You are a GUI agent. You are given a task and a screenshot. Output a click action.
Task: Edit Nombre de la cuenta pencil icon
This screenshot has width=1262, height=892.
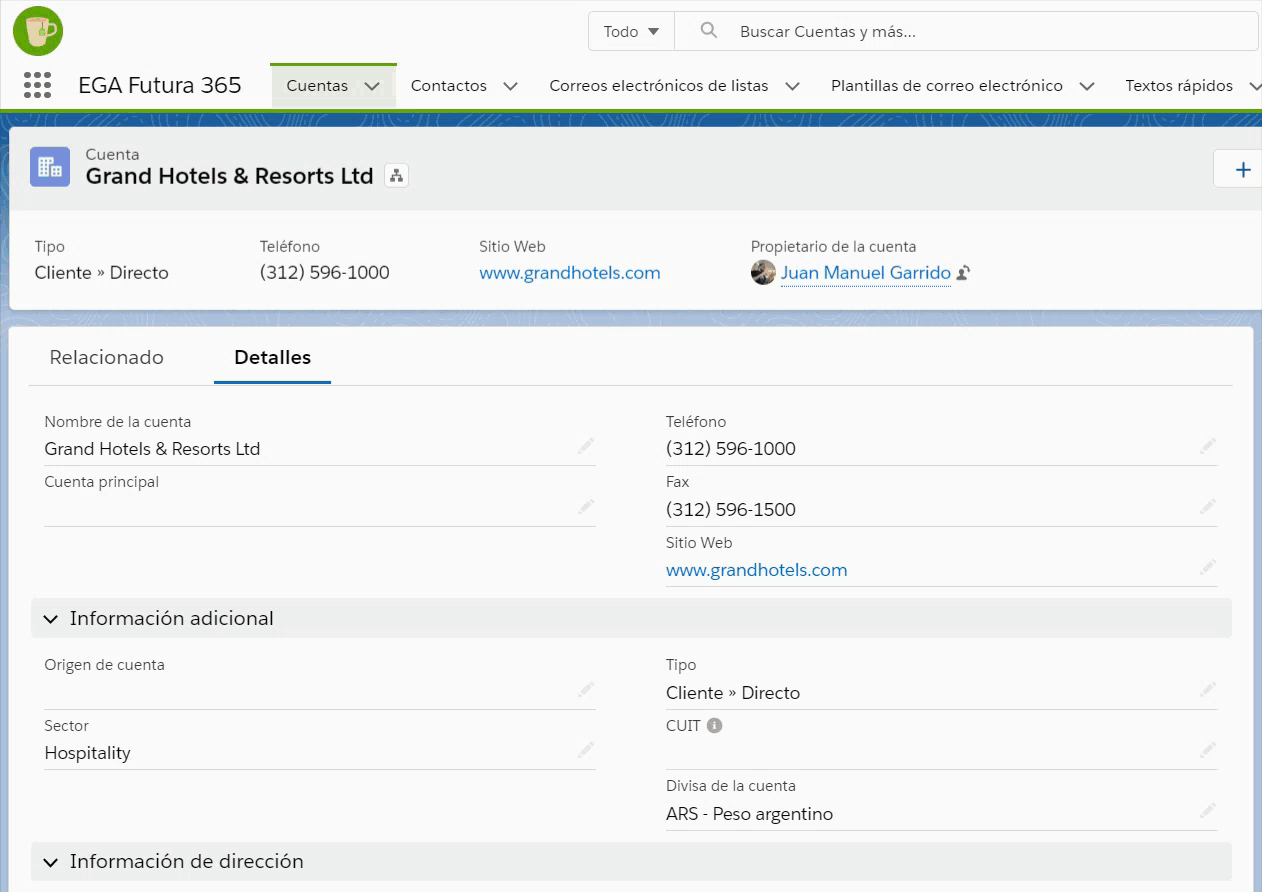click(586, 447)
